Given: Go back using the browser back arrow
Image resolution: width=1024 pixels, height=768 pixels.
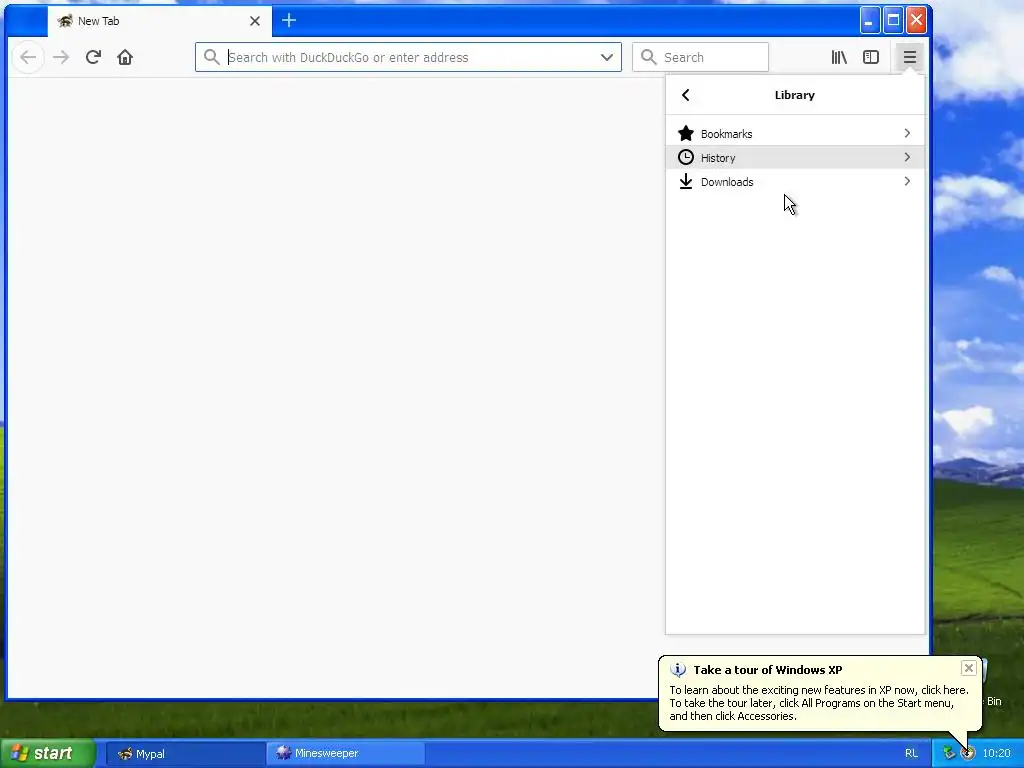Looking at the screenshot, I should click(28, 57).
